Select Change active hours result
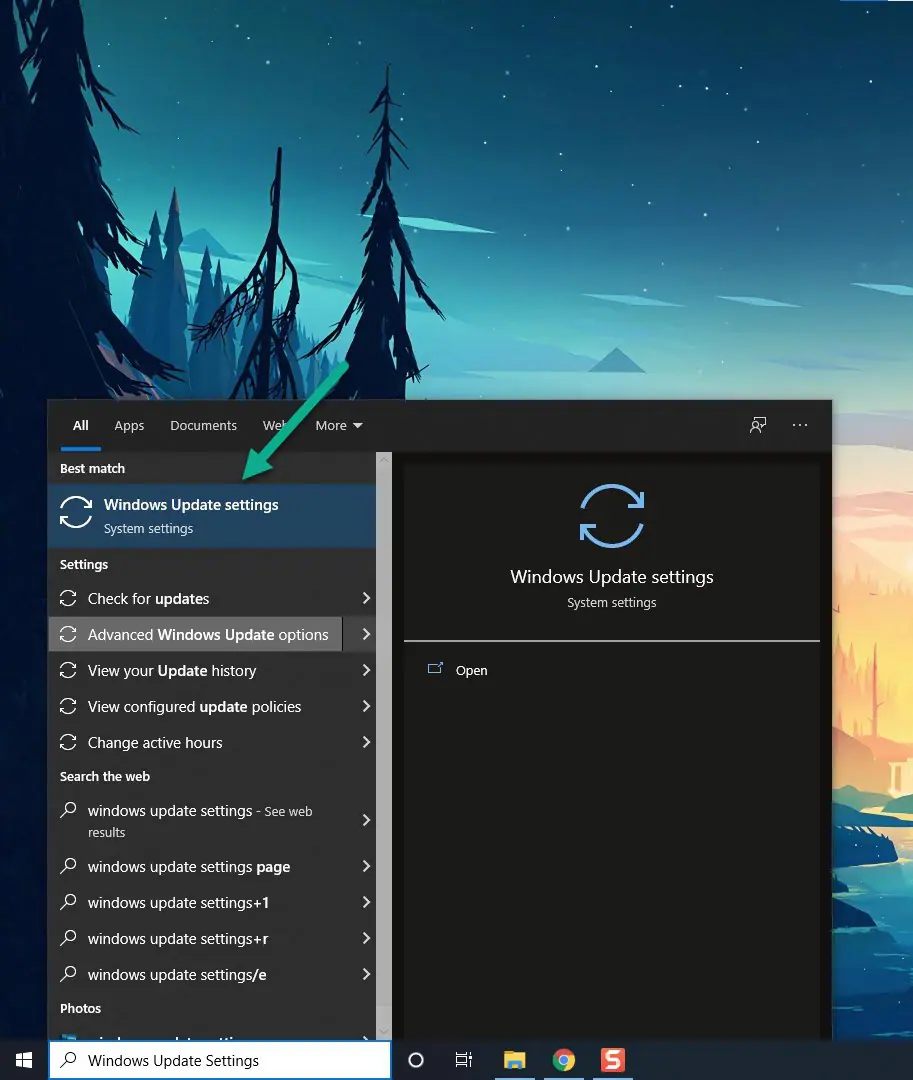This screenshot has height=1080, width=913. click(212, 742)
